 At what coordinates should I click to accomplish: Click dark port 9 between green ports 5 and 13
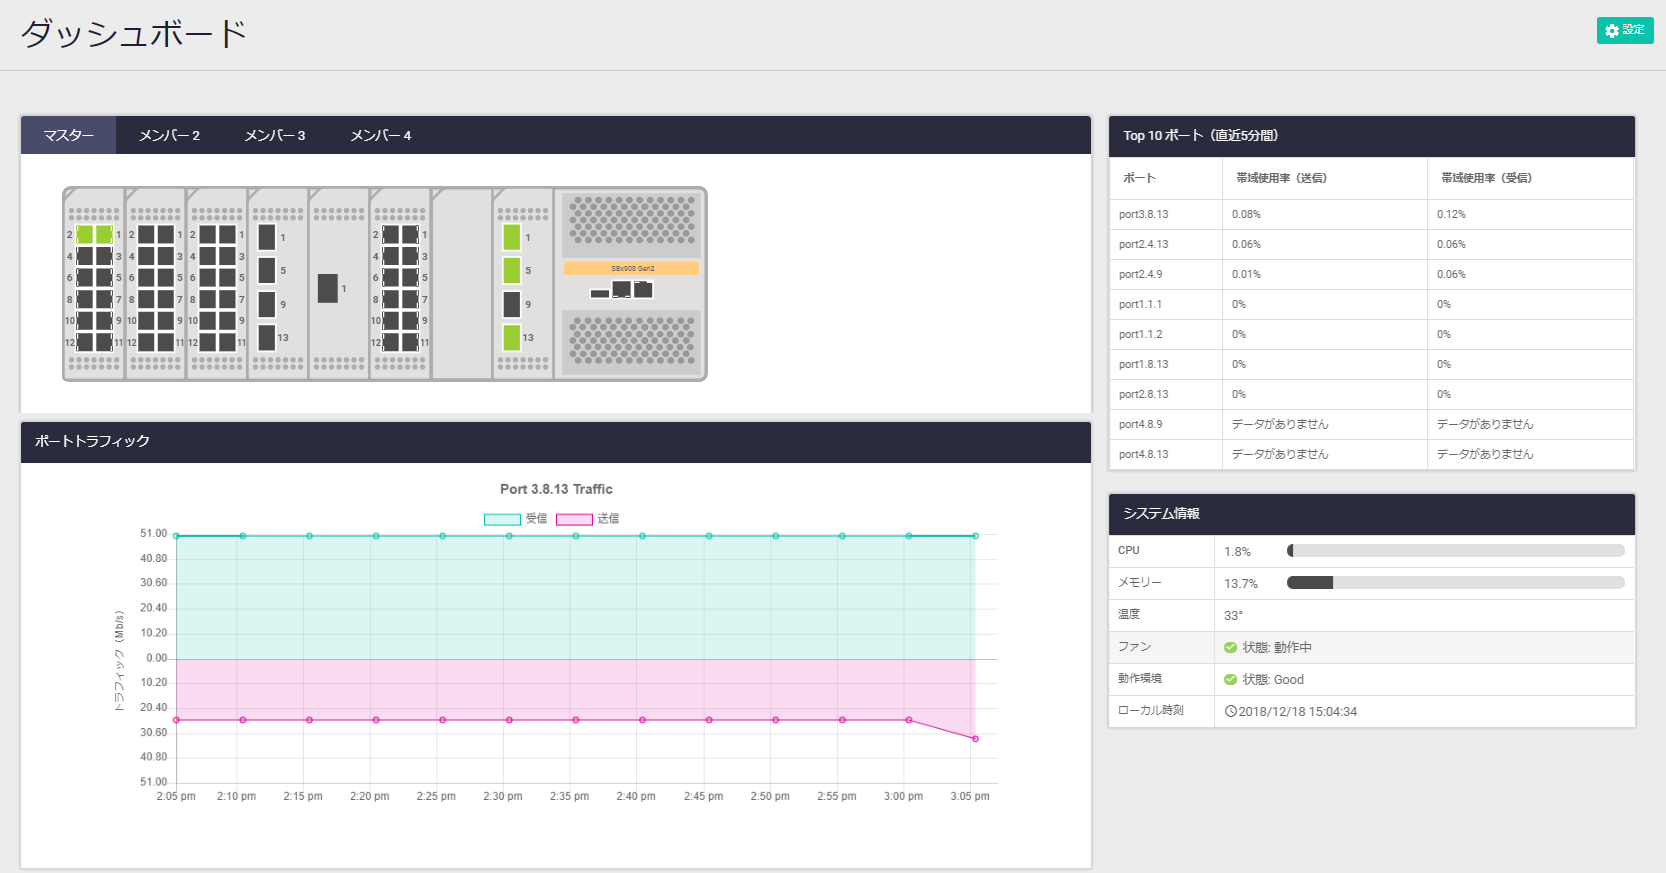(x=512, y=304)
